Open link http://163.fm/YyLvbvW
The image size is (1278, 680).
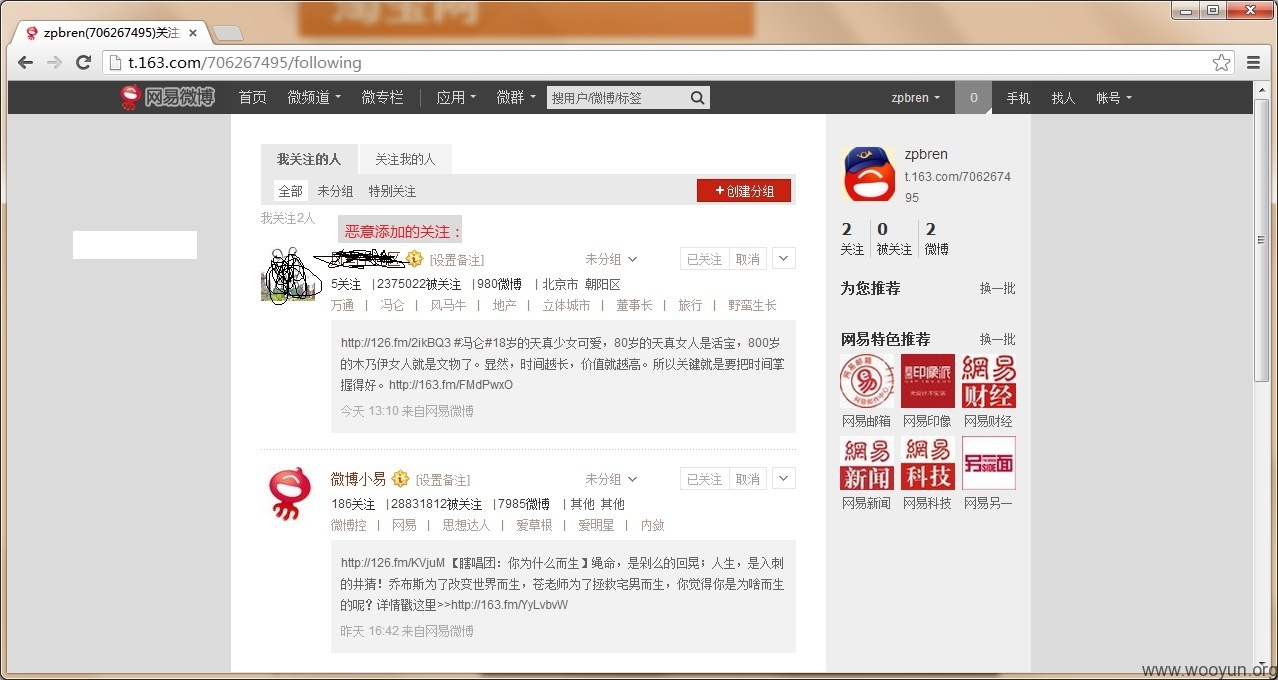pyautogui.click(x=509, y=604)
